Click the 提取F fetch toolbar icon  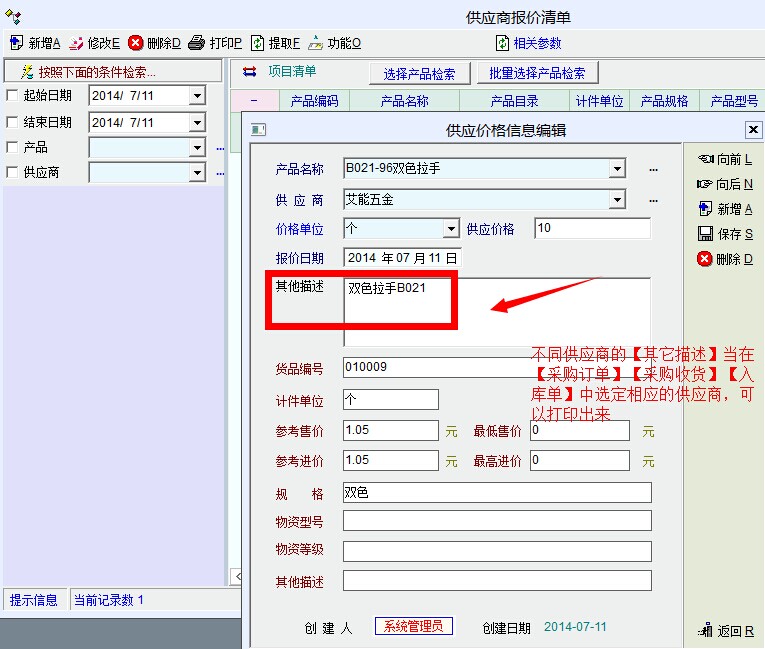258,43
